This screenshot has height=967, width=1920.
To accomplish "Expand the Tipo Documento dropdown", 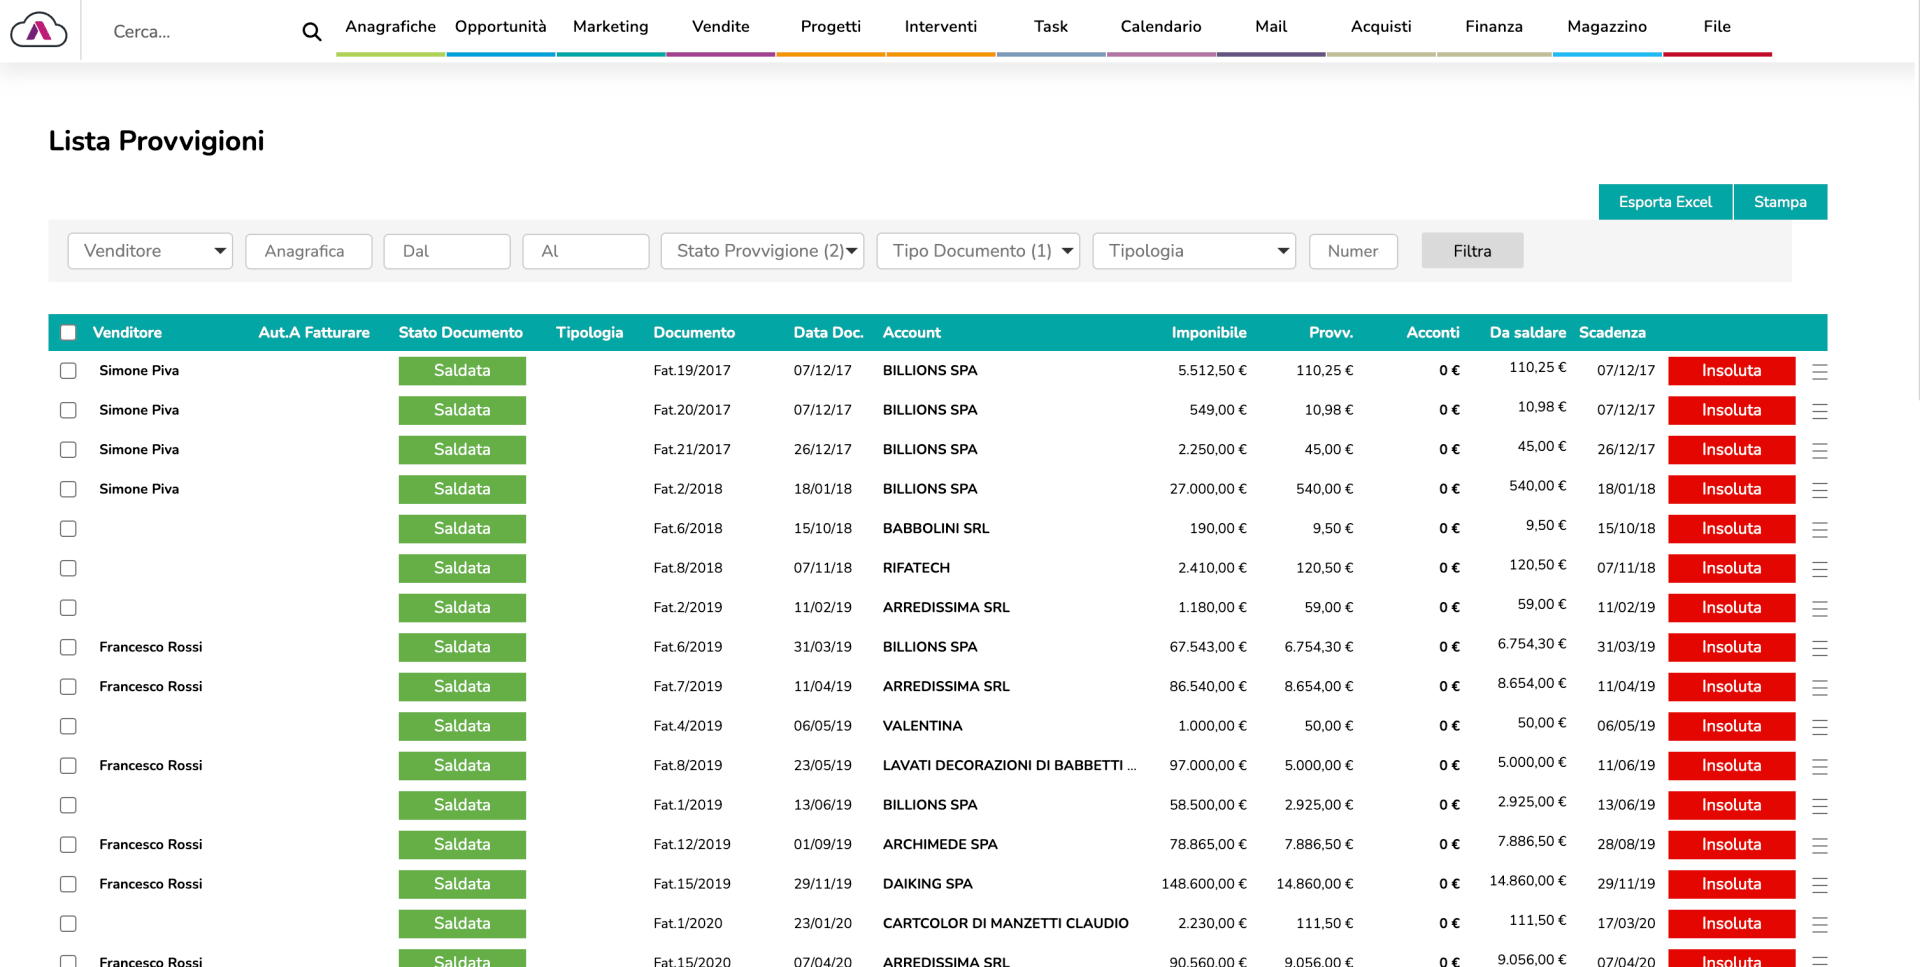I will (x=978, y=251).
